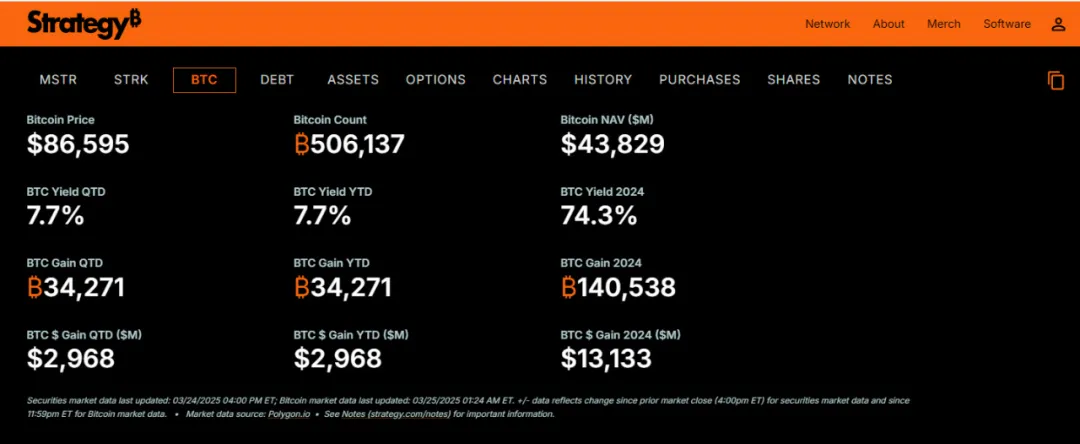Open the Network link in header
Viewport: 1080px width, 444px height.
[x=827, y=24]
